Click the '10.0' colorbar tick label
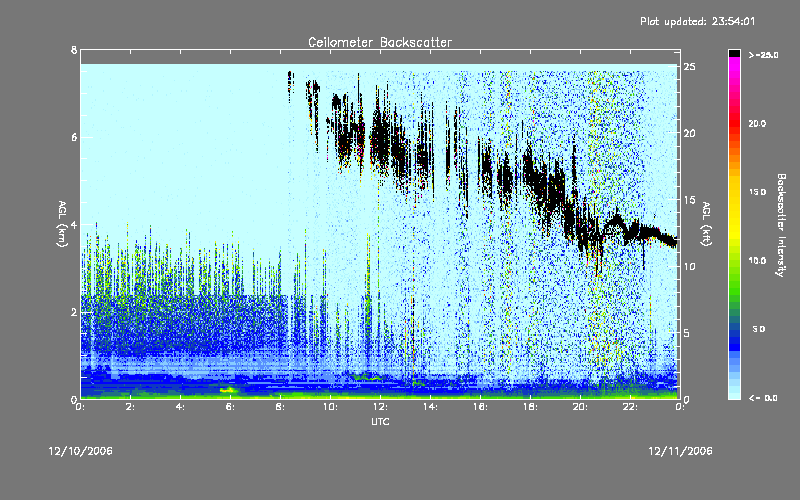This screenshot has width=800, height=500. (x=757, y=261)
